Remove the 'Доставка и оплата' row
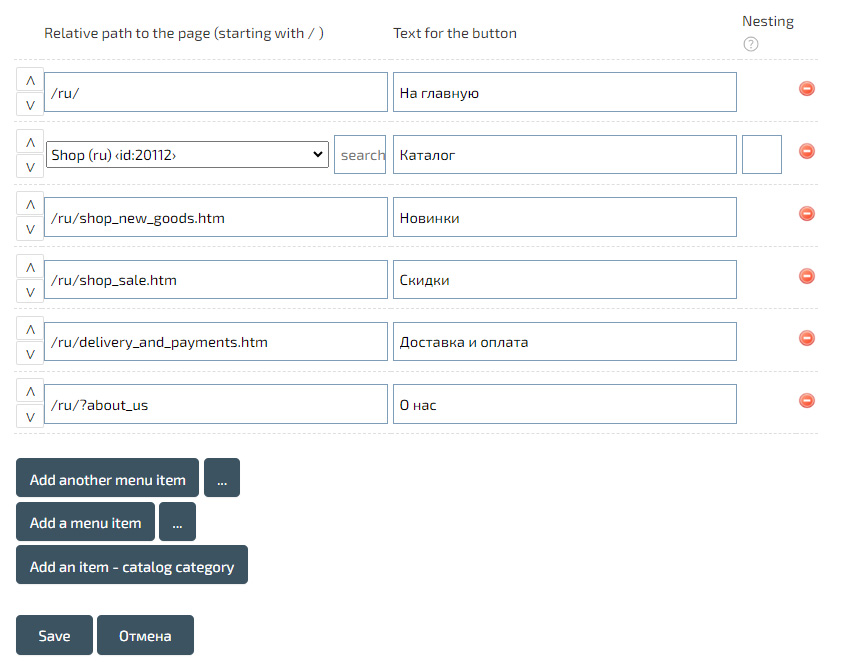This screenshot has width=861, height=669. [x=807, y=338]
